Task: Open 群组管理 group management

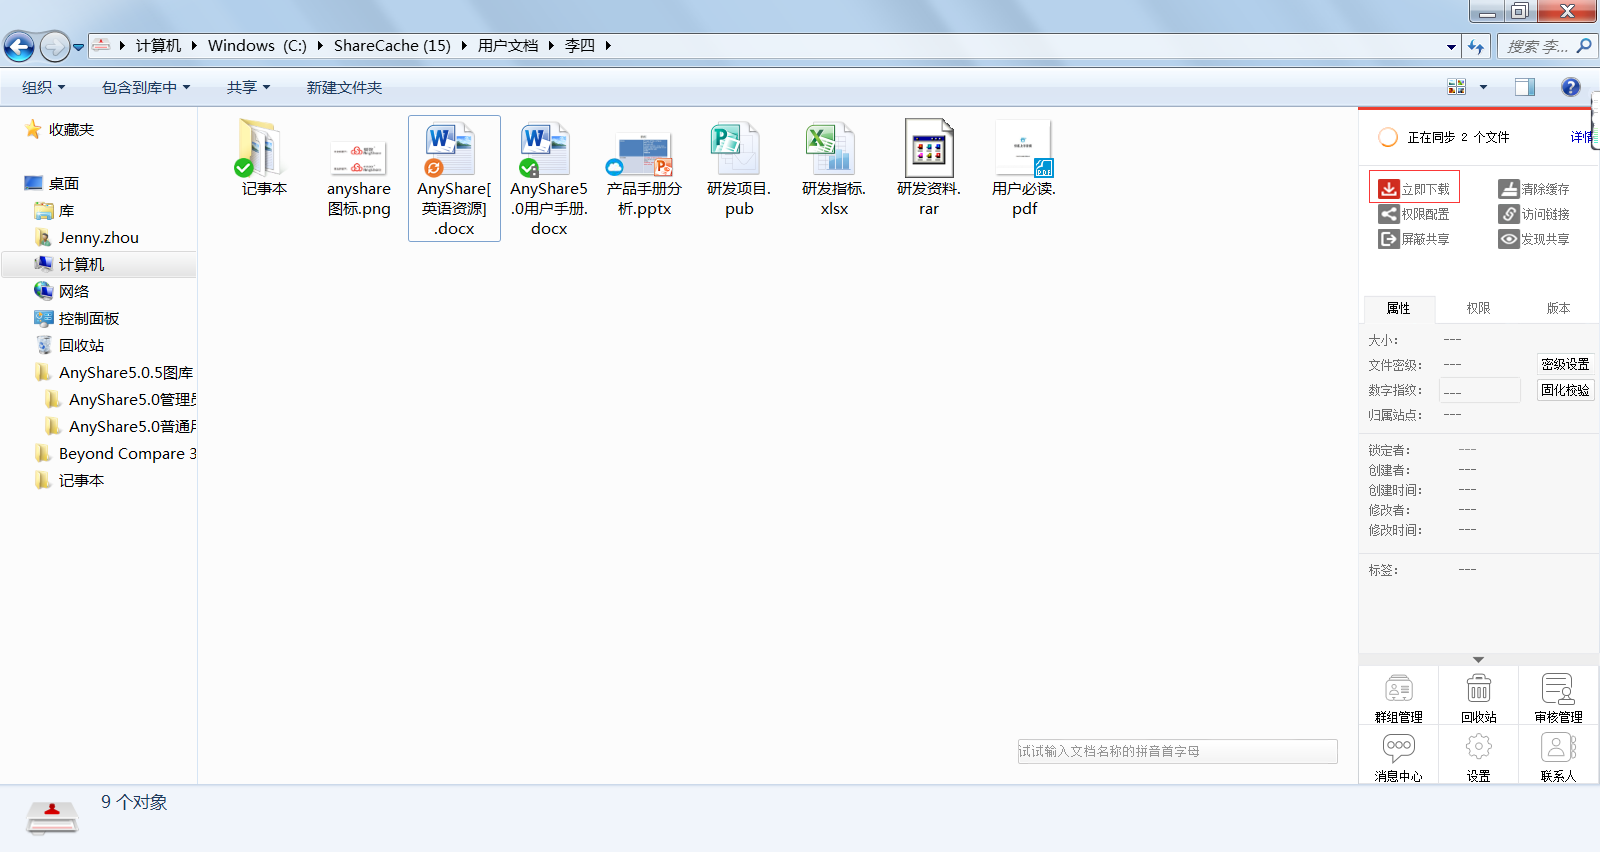Action: click(x=1398, y=698)
